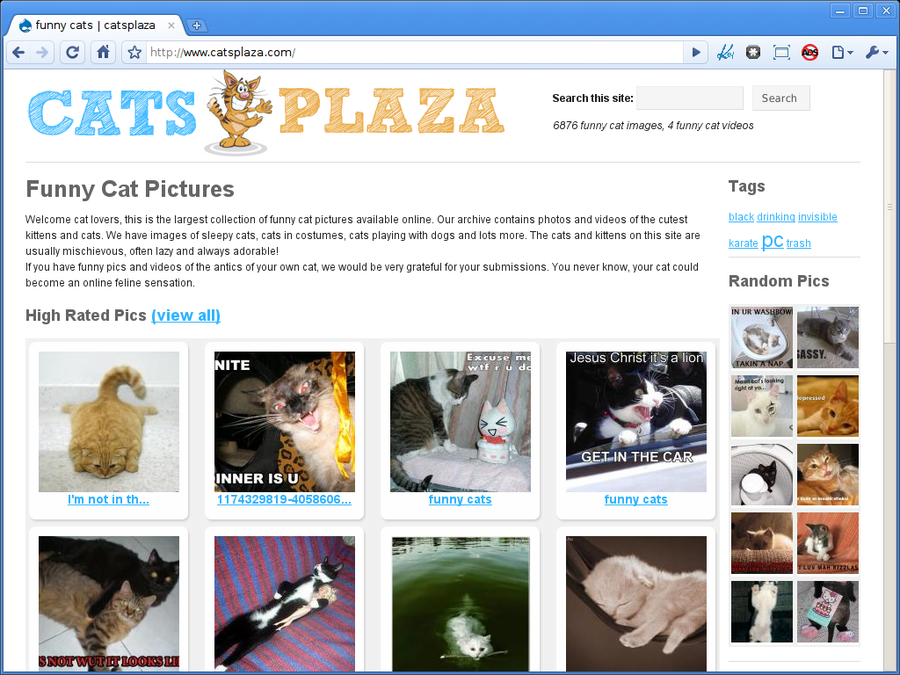Open the (view all) link
The height and width of the screenshot is (675, 900).
coord(186,315)
